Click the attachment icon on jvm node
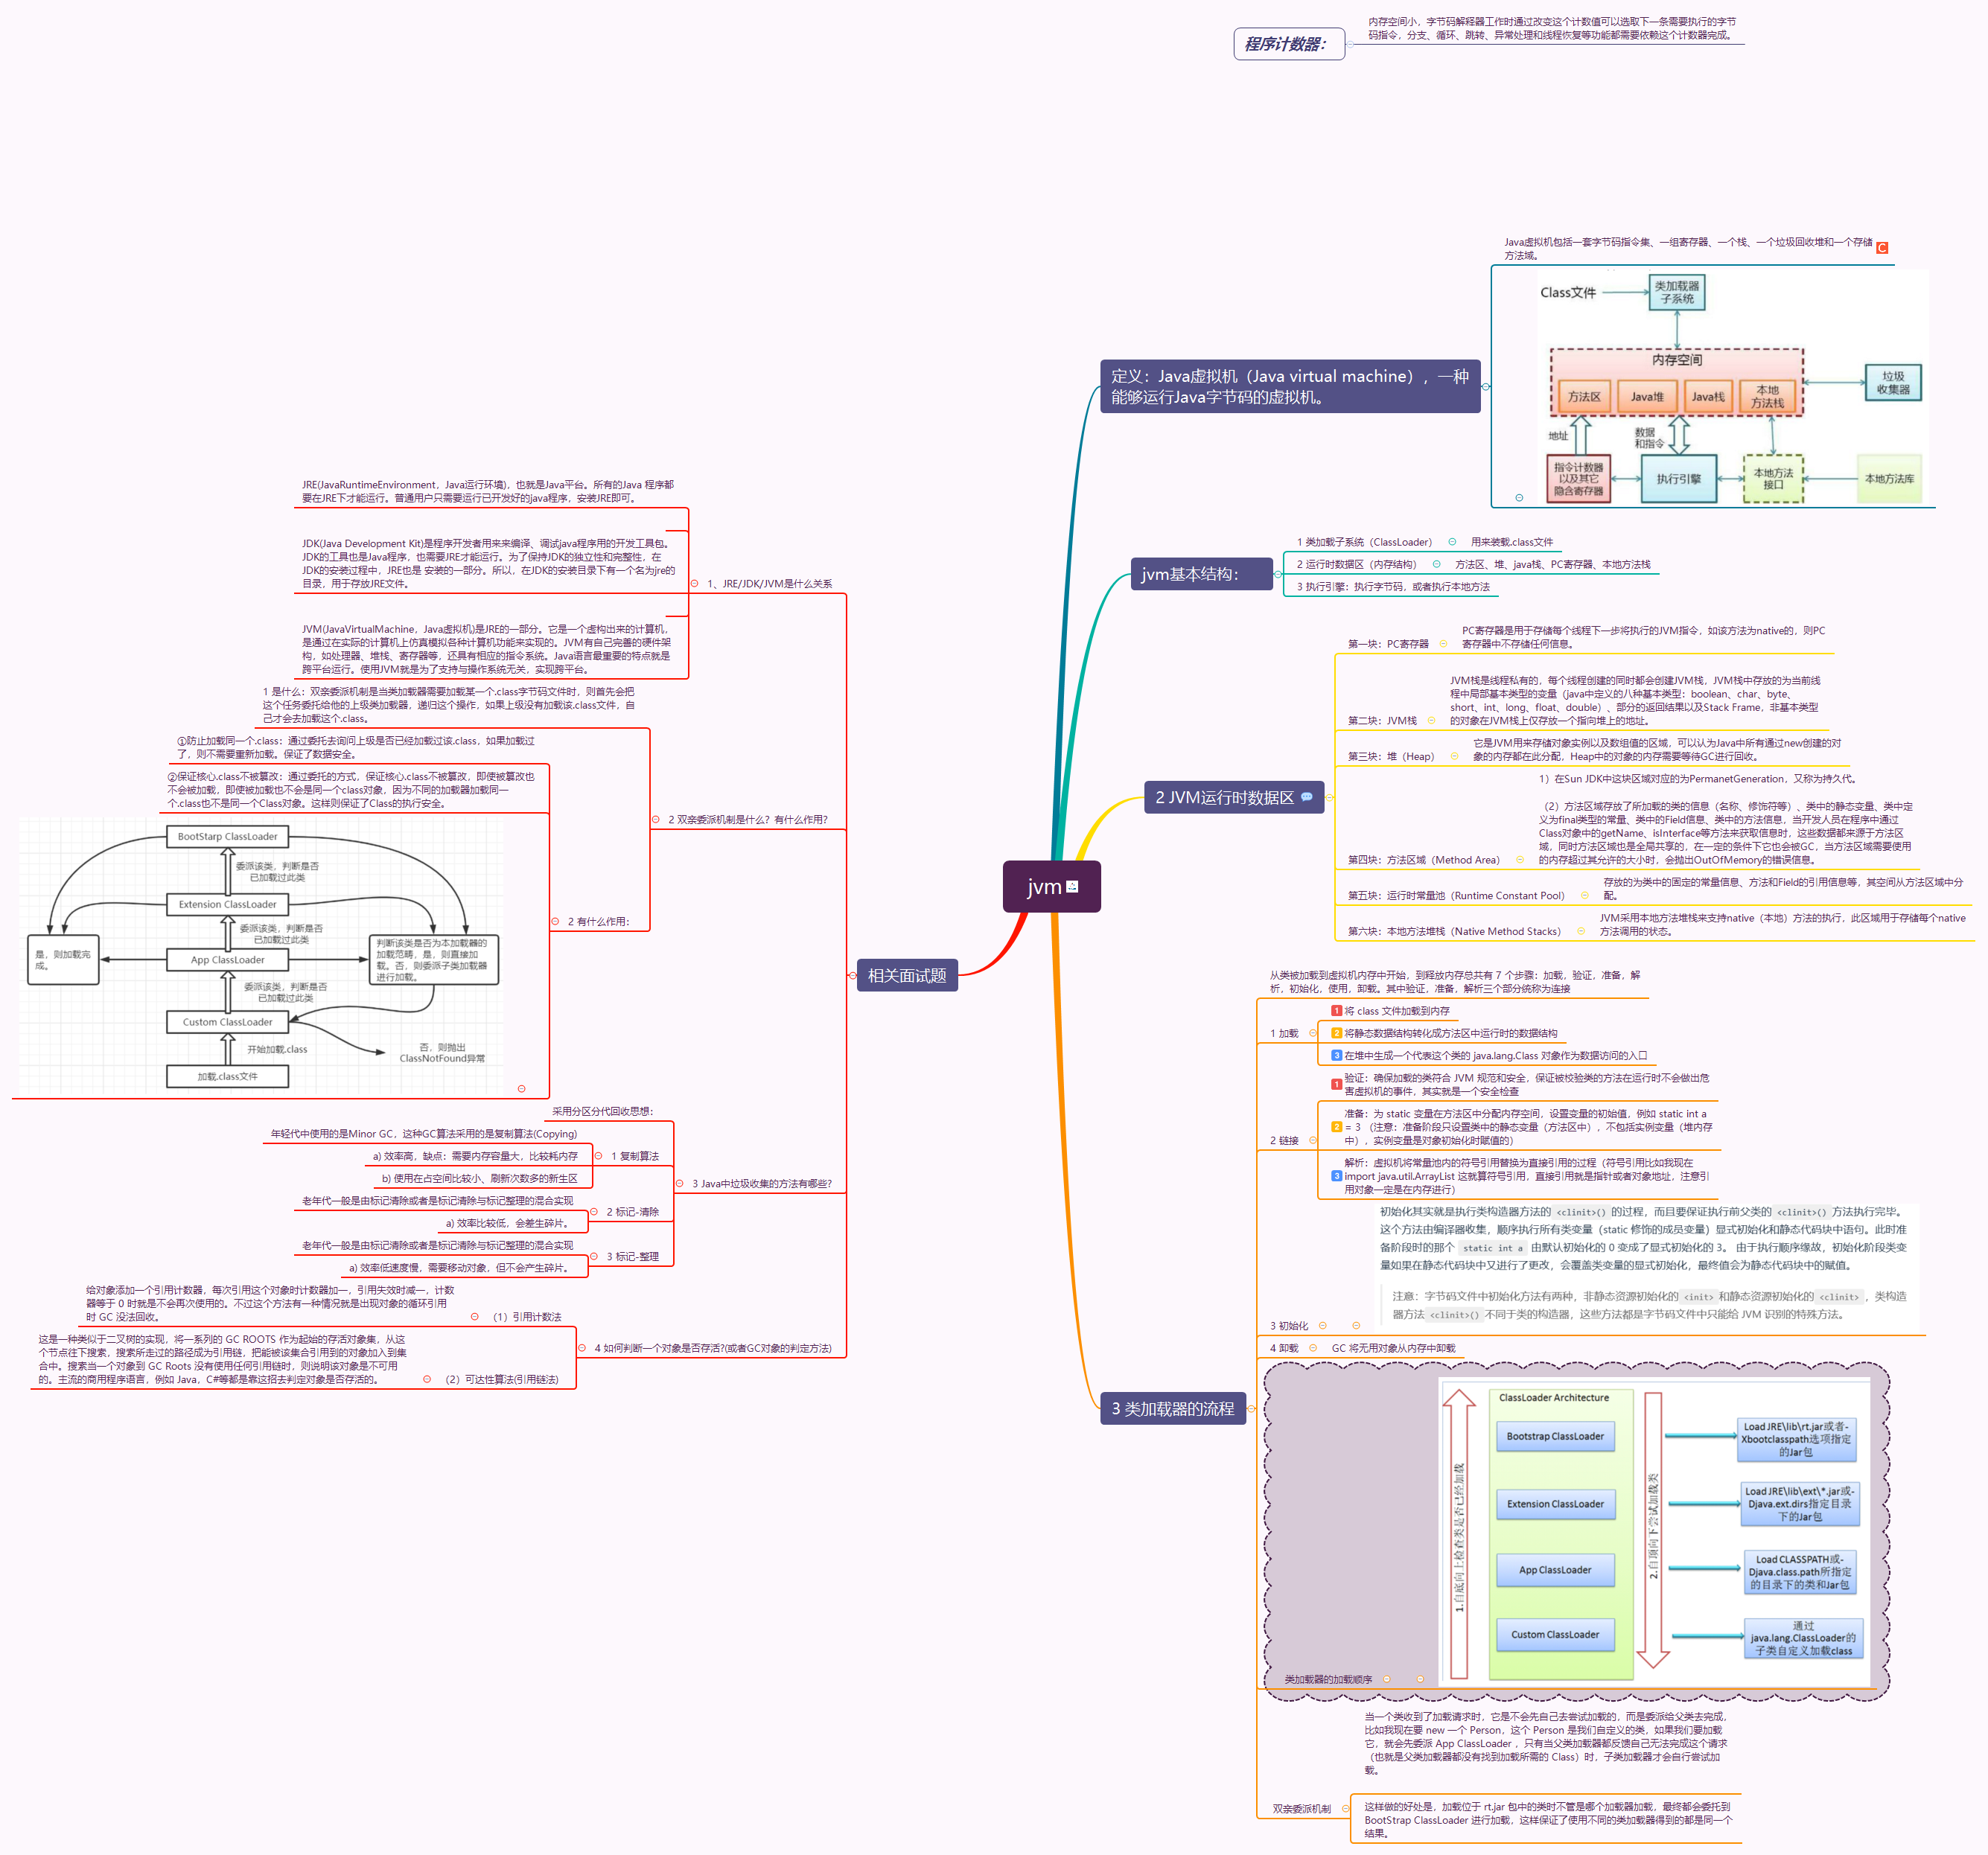Viewport: 1988px width, 1855px height. point(1072,886)
